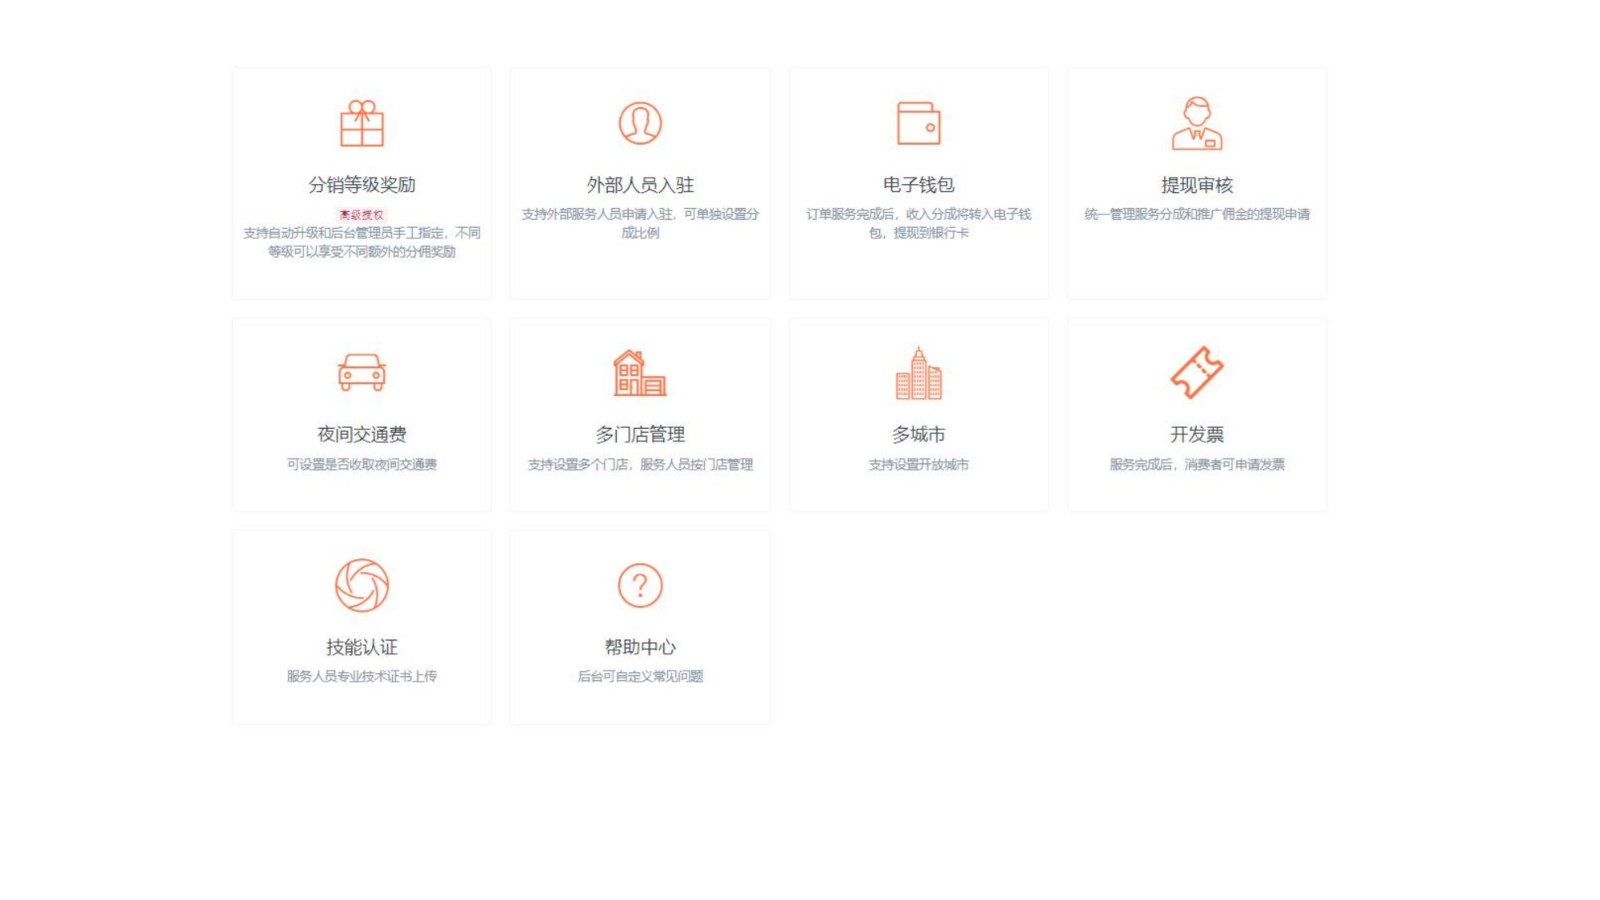The image size is (1600, 900).
Task: Click description 支持自动升级和后台管理员手工指定
Action: tap(361, 242)
